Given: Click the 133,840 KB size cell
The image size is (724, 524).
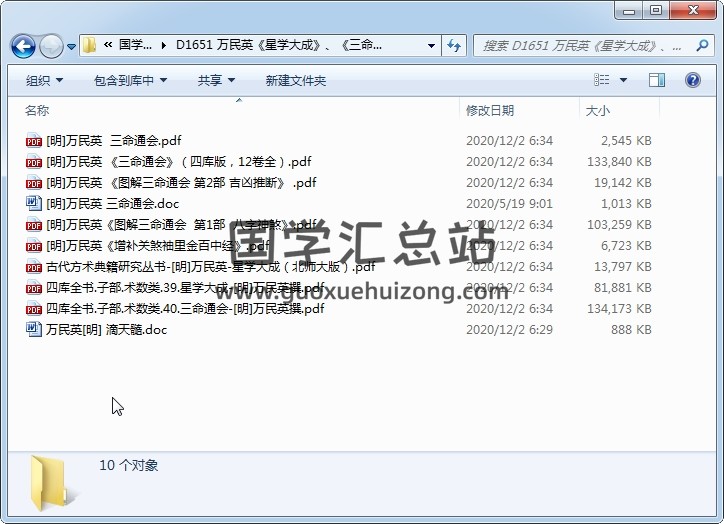Looking at the screenshot, I should [619, 162].
